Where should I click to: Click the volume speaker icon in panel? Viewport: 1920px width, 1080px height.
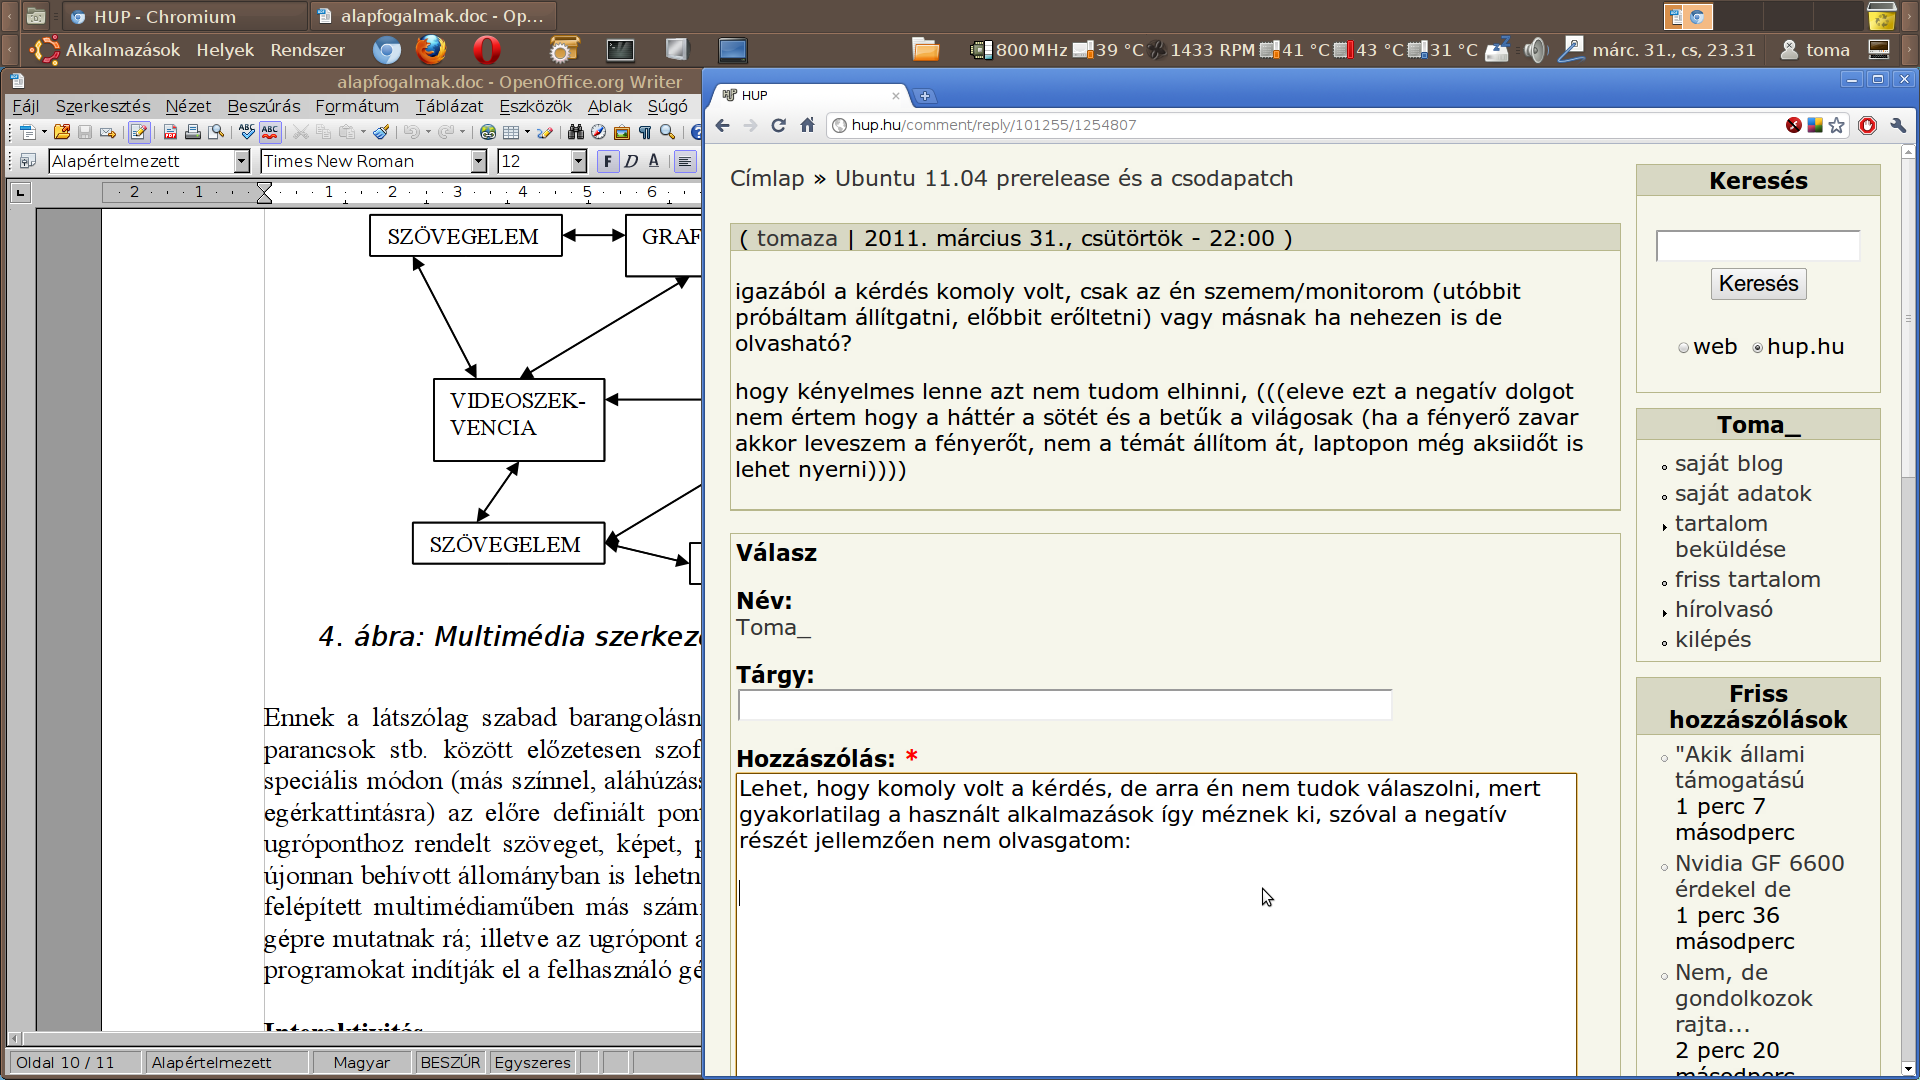coord(1535,50)
